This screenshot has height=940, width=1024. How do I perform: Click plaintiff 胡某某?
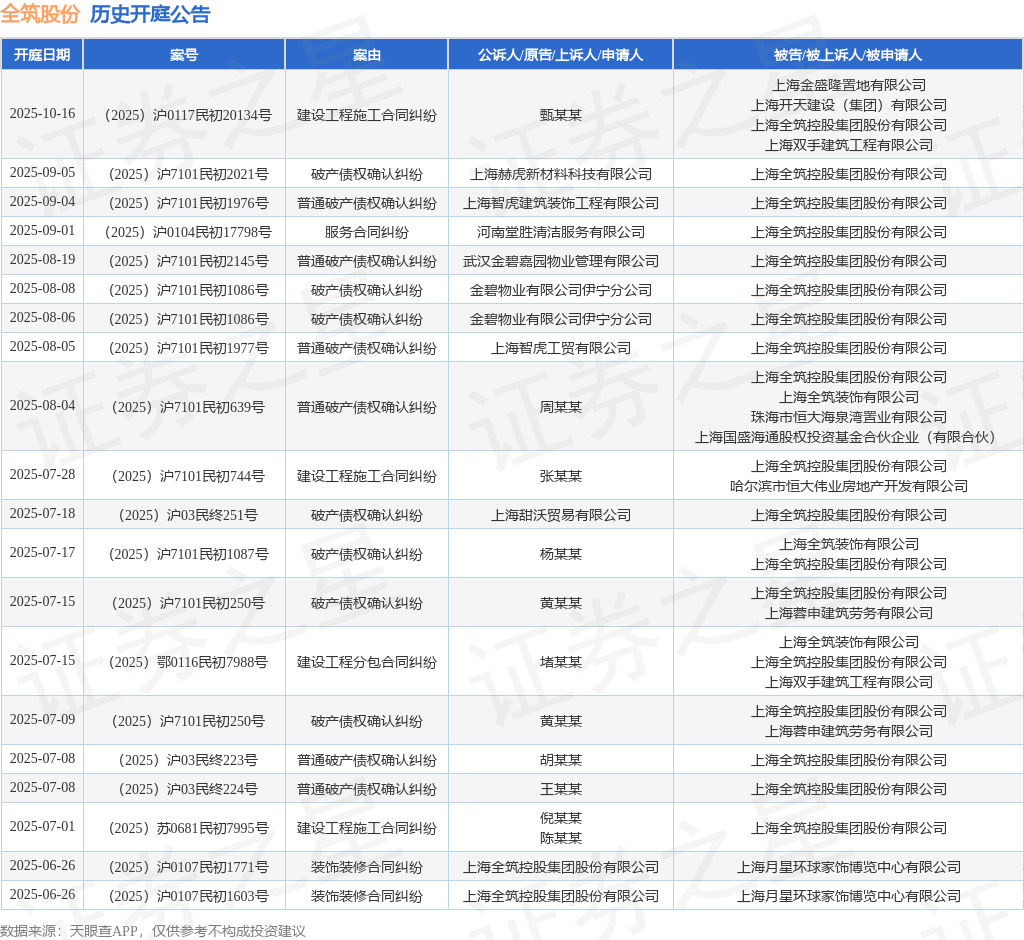(x=560, y=760)
